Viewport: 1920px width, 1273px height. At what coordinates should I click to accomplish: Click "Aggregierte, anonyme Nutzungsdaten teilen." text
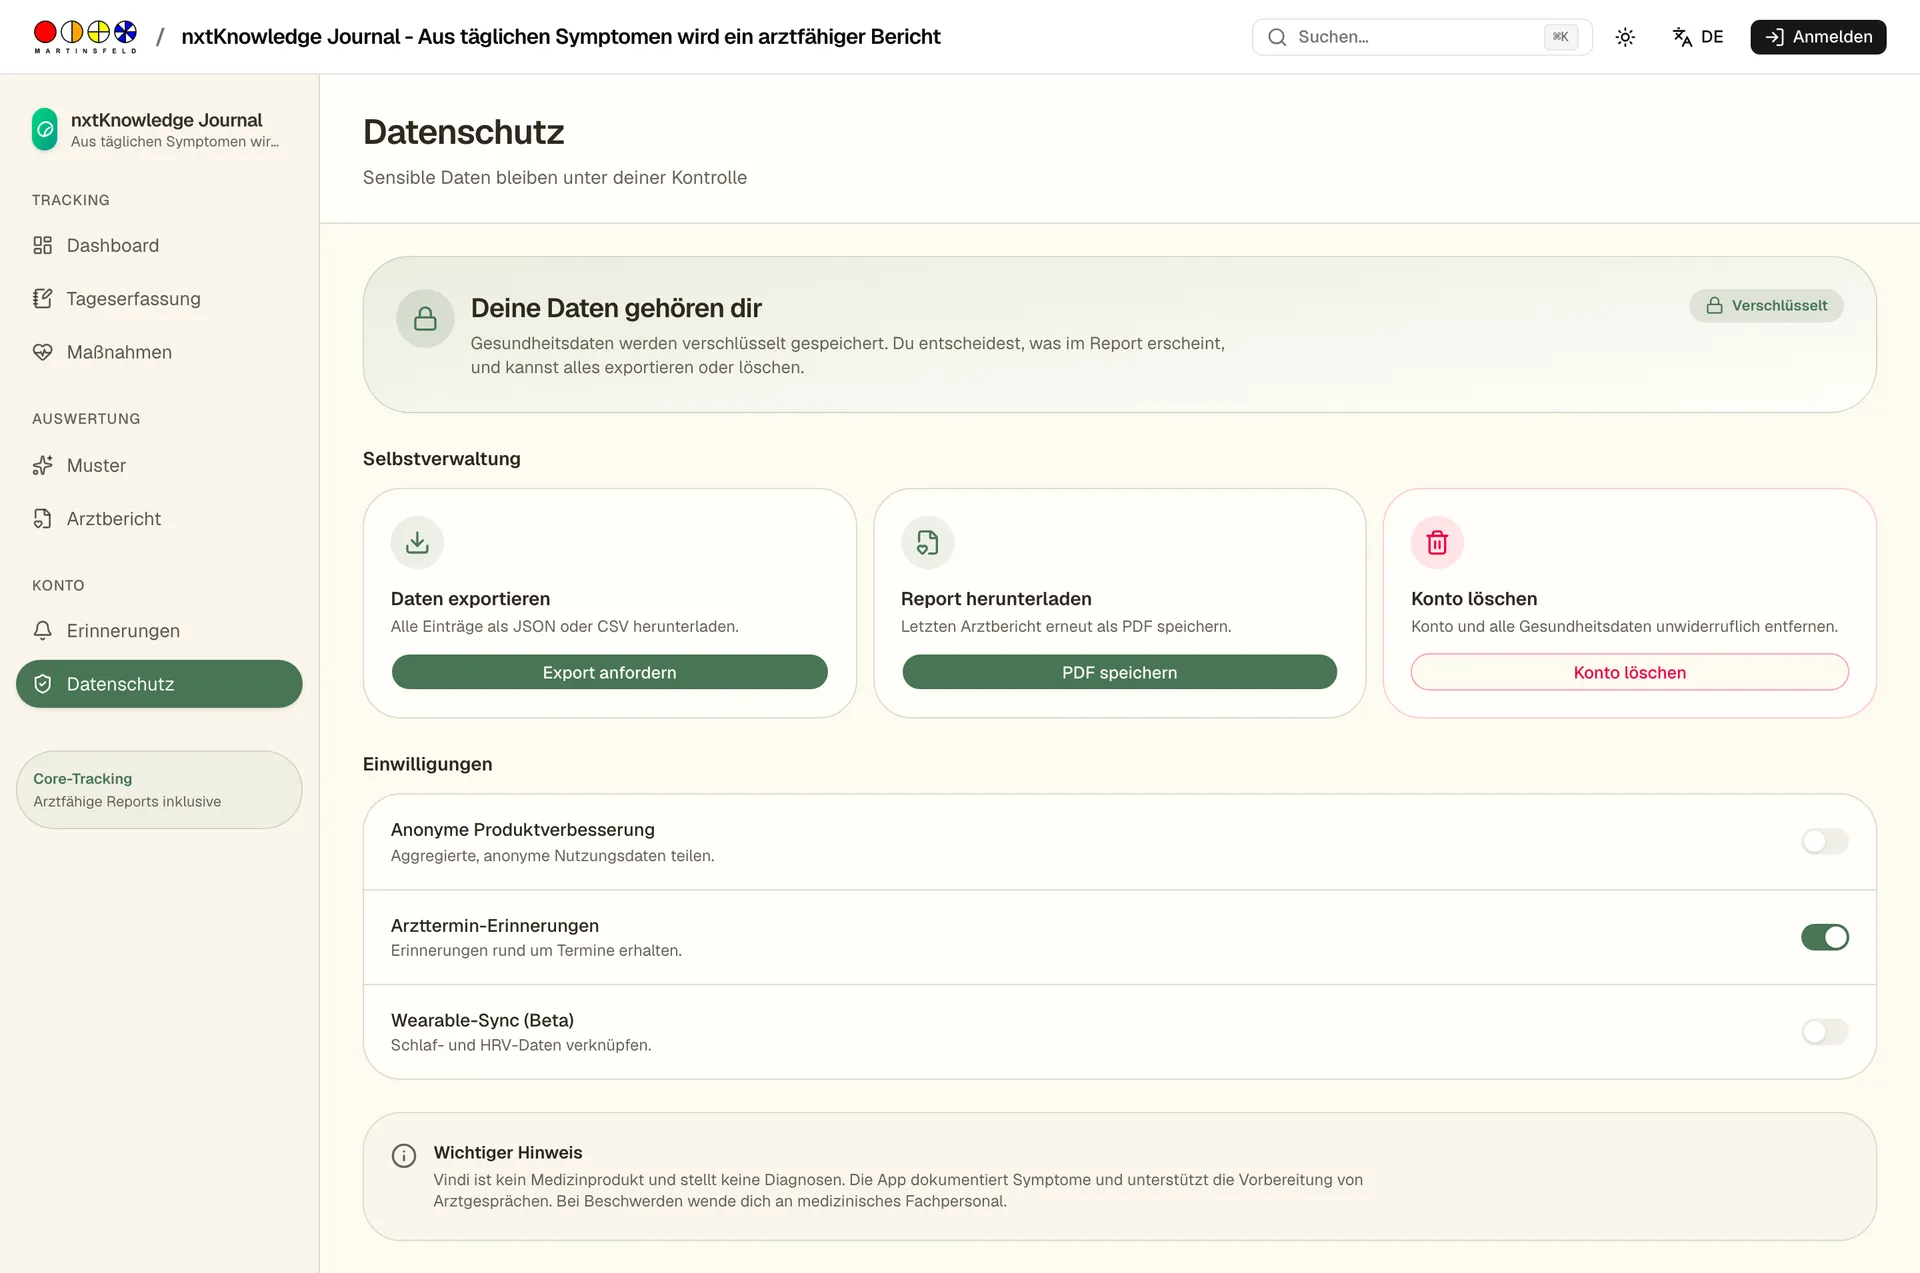coord(552,856)
